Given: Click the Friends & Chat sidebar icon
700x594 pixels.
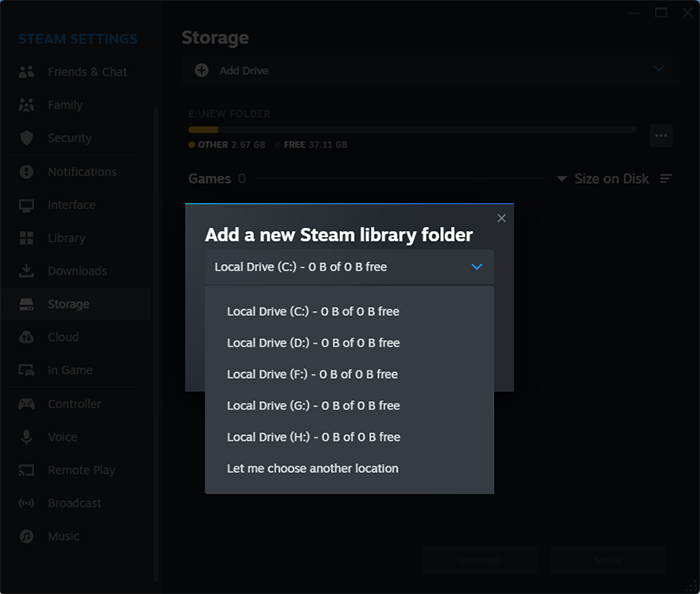Looking at the screenshot, I should 26,72.
